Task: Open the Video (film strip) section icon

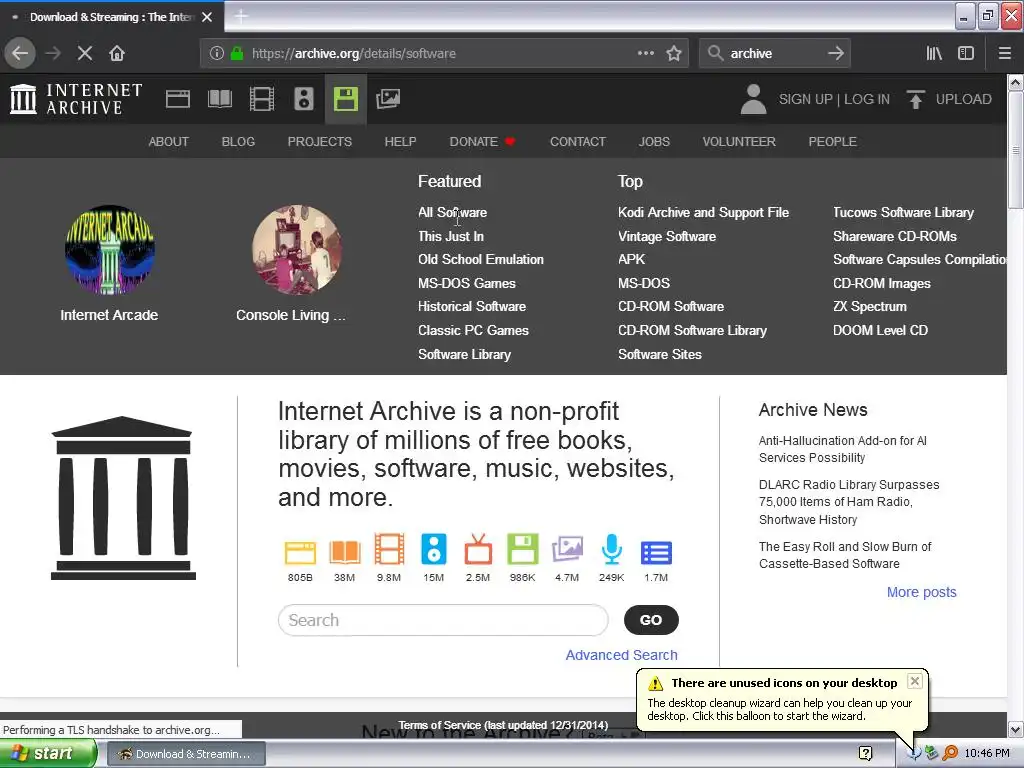Action: point(262,99)
